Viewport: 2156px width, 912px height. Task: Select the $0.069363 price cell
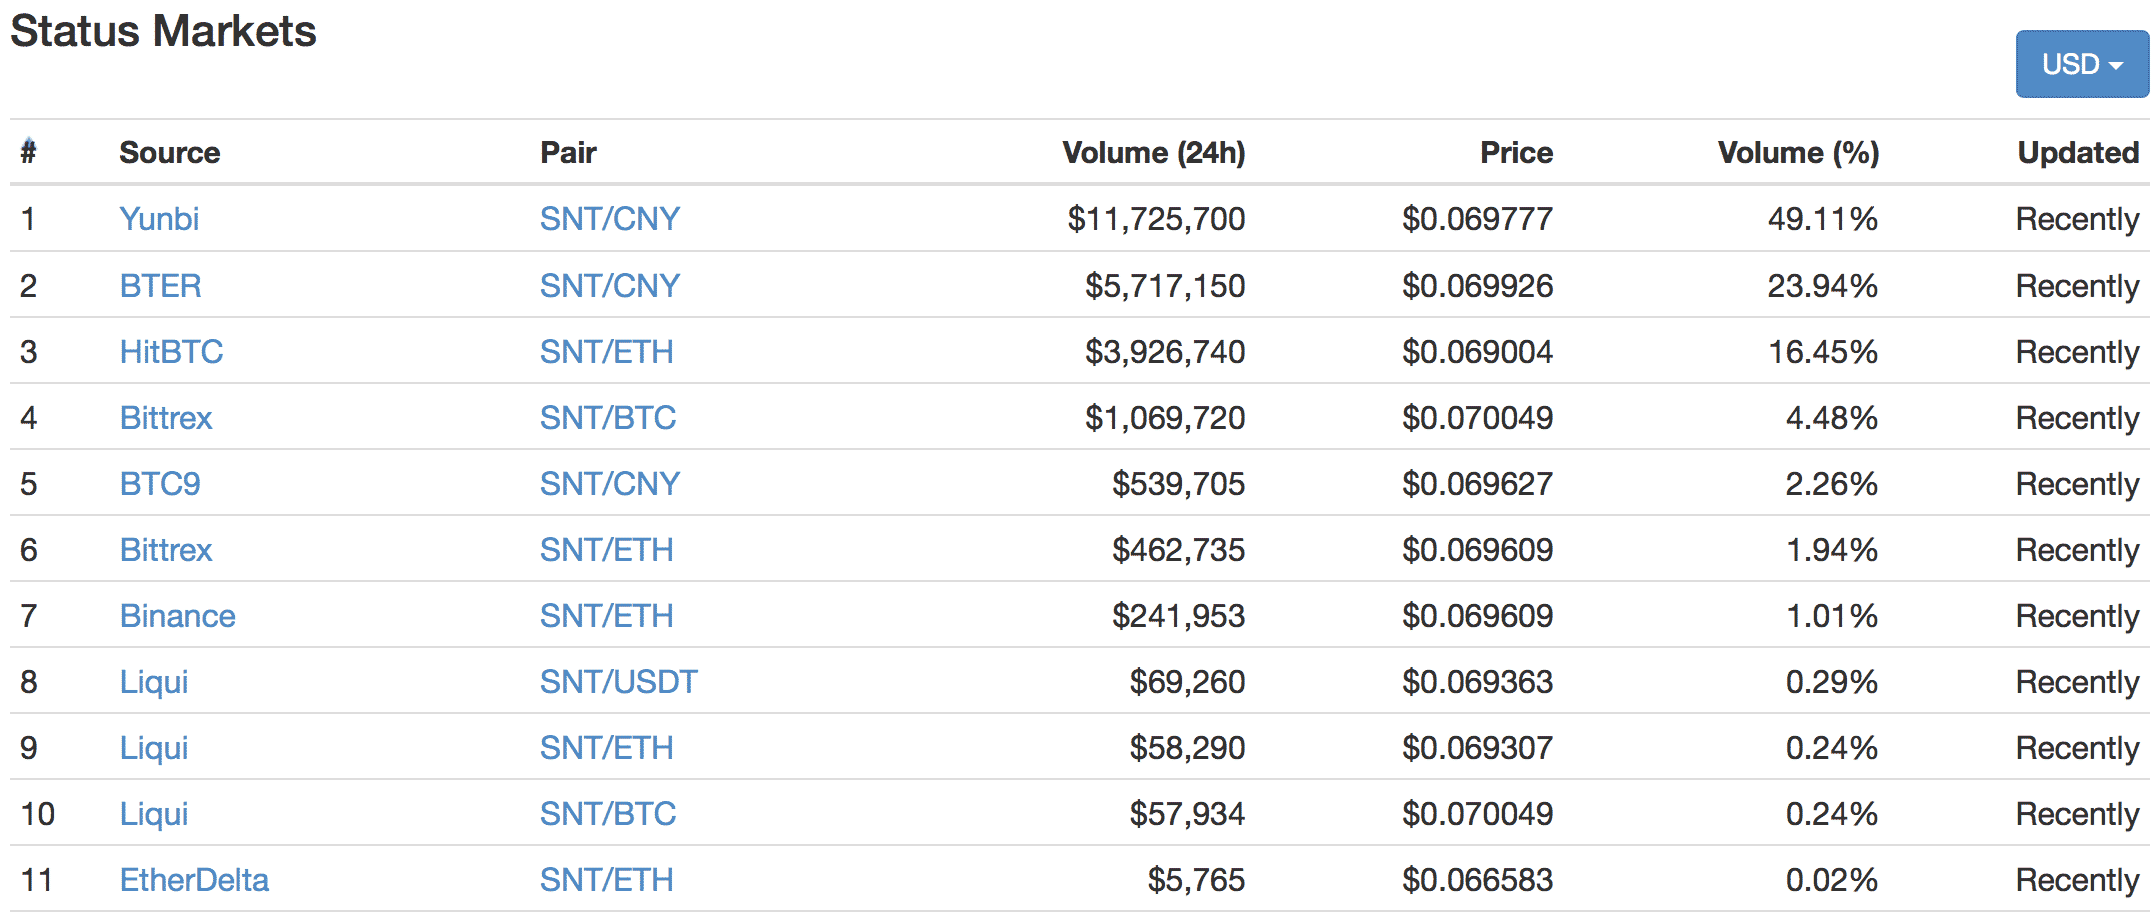[x=1477, y=681]
